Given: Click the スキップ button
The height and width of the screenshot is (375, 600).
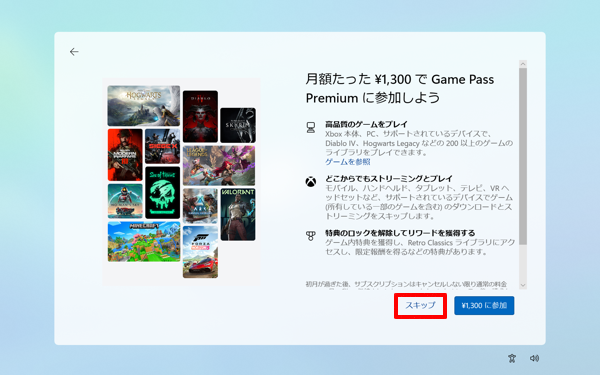Looking at the screenshot, I should tap(421, 306).
